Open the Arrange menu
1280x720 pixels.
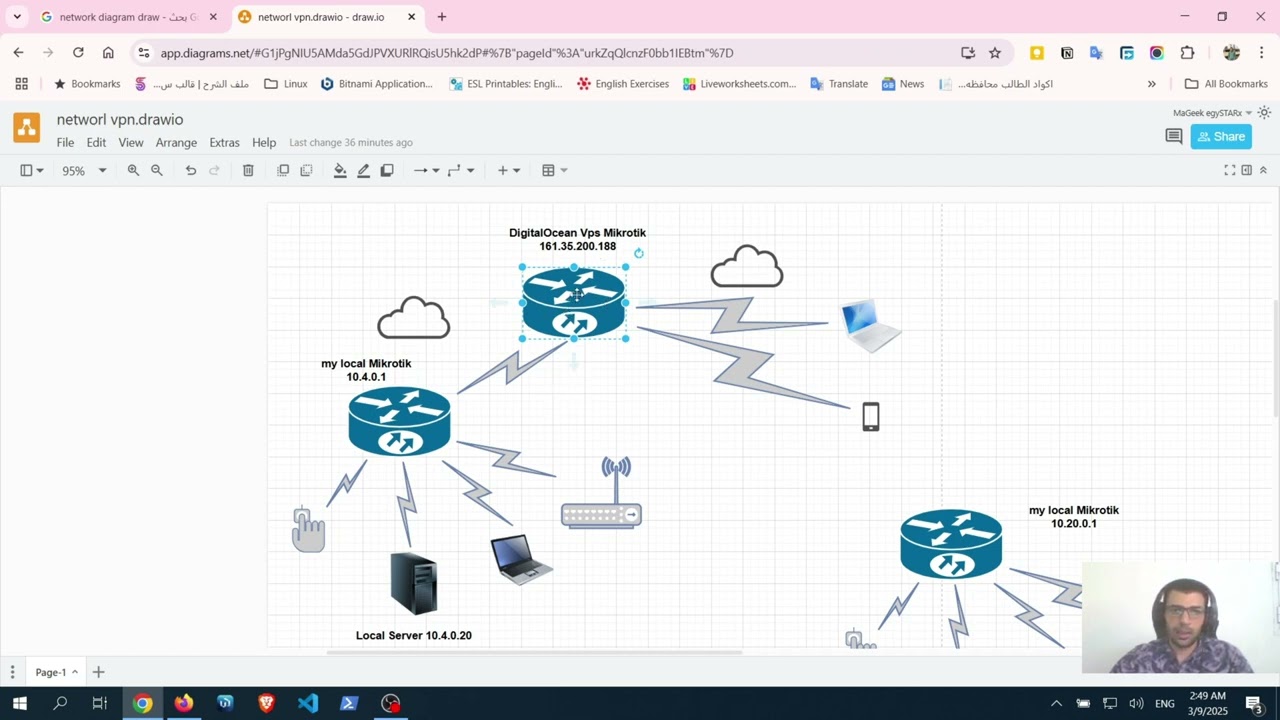[176, 143]
